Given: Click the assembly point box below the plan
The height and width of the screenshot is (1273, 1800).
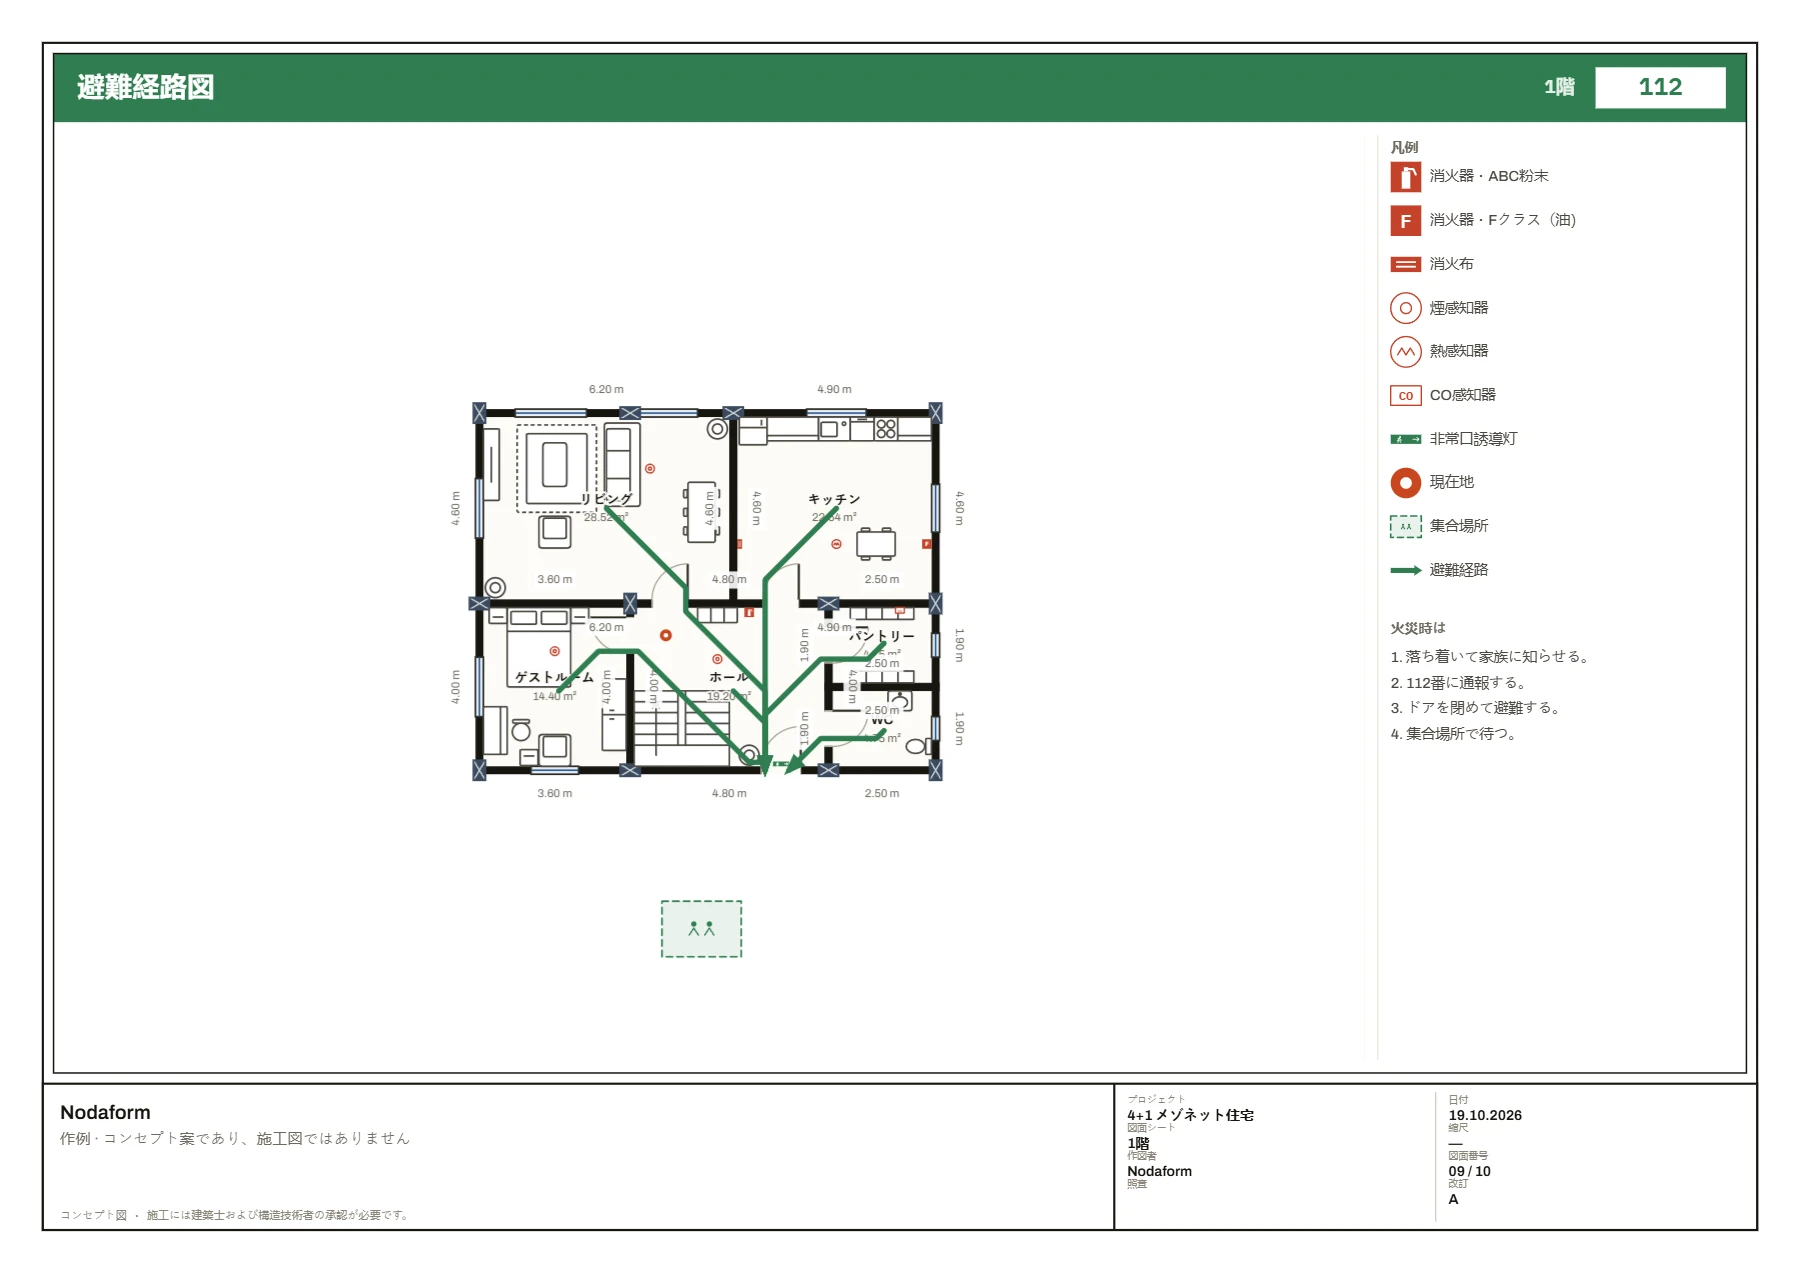Looking at the screenshot, I should 701,929.
